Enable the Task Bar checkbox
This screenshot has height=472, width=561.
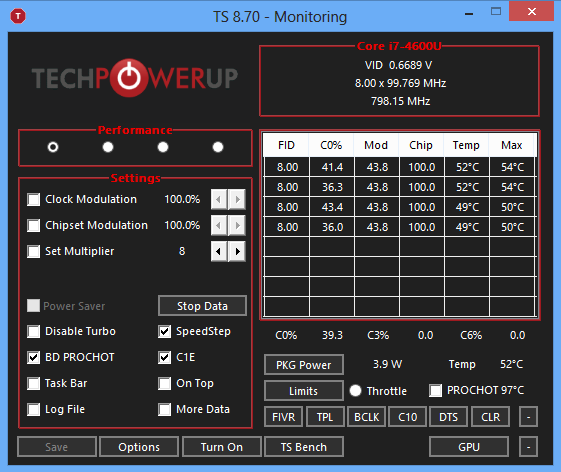(x=34, y=383)
